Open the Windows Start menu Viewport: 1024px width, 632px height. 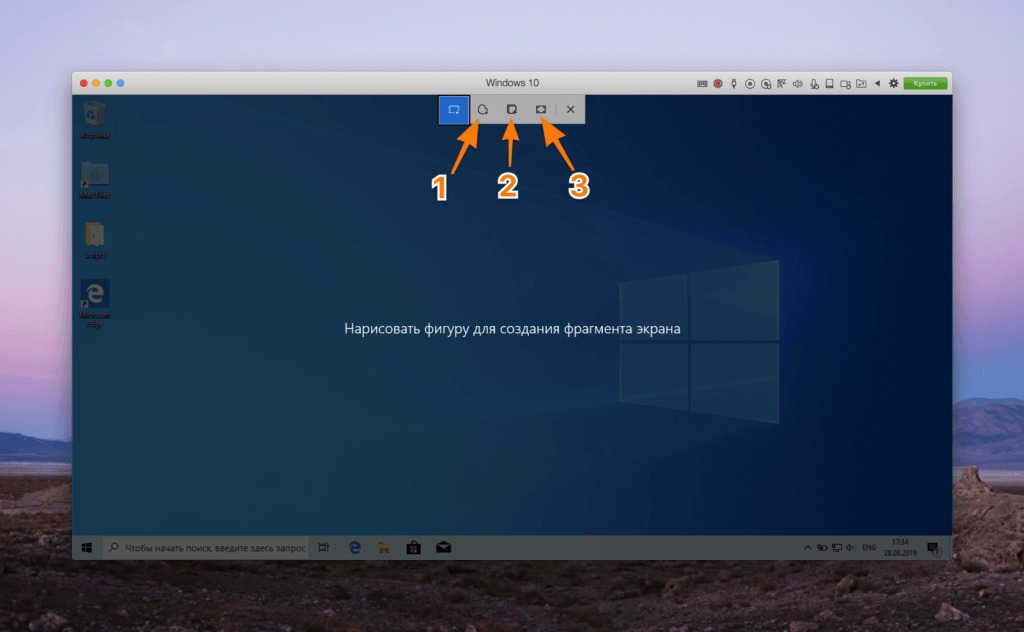click(x=86, y=548)
